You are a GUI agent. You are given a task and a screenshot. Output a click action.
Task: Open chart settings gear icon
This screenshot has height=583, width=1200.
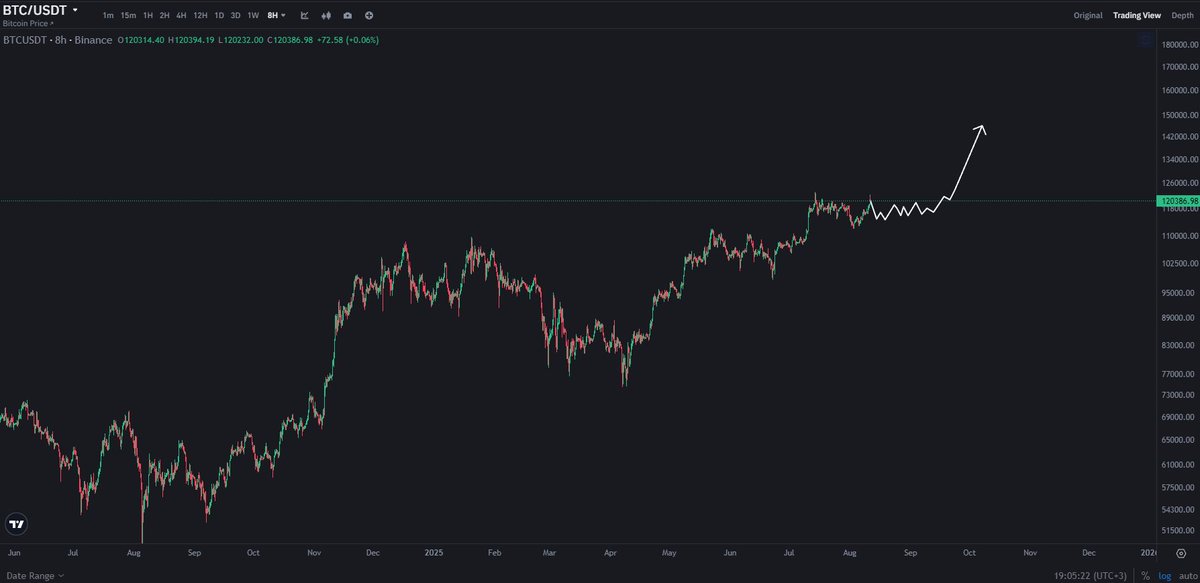[x=1181, y=553]
